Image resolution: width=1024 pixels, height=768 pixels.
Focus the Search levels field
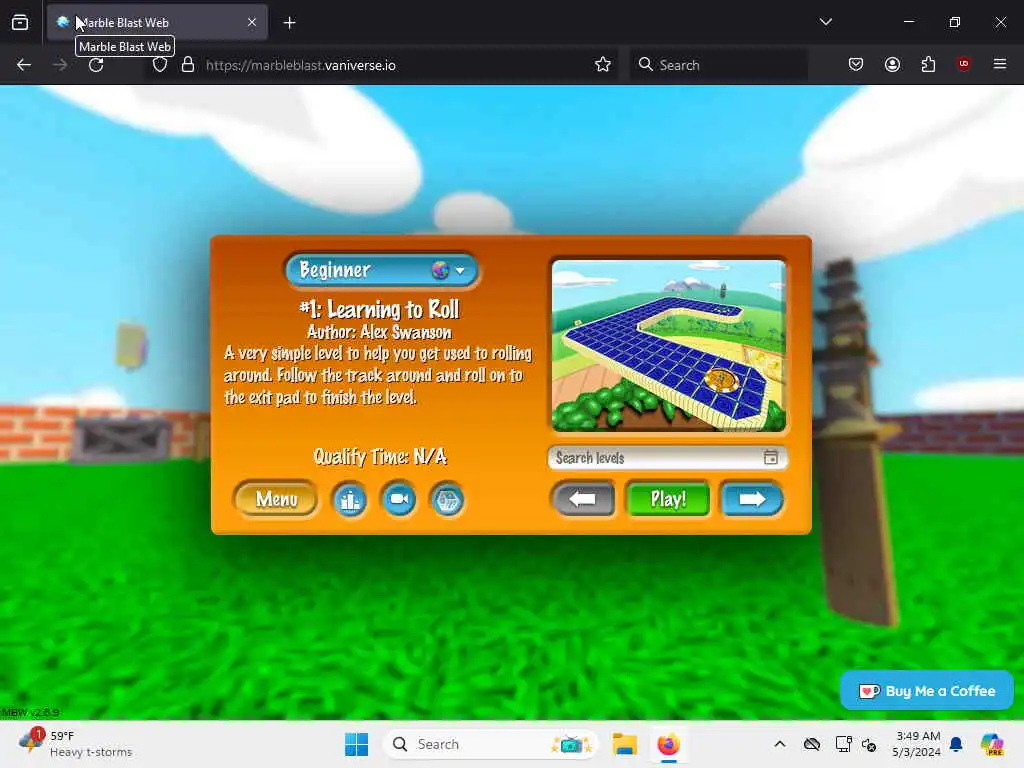tap(667, 458)
